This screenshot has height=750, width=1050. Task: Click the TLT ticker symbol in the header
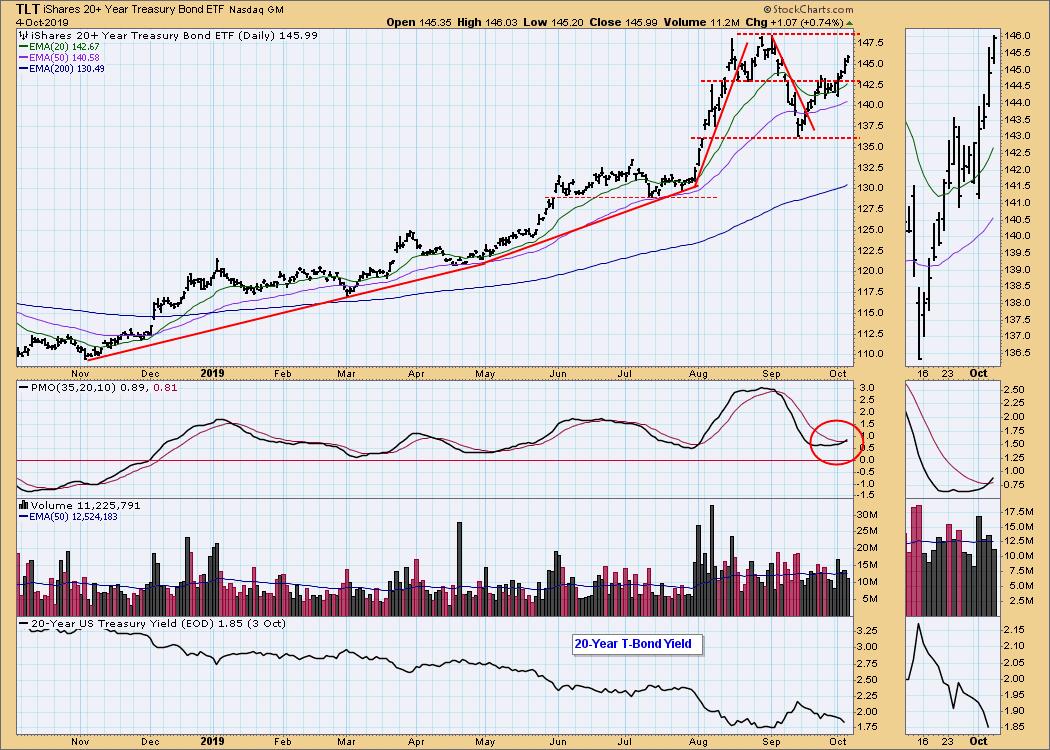coord(27,9)
